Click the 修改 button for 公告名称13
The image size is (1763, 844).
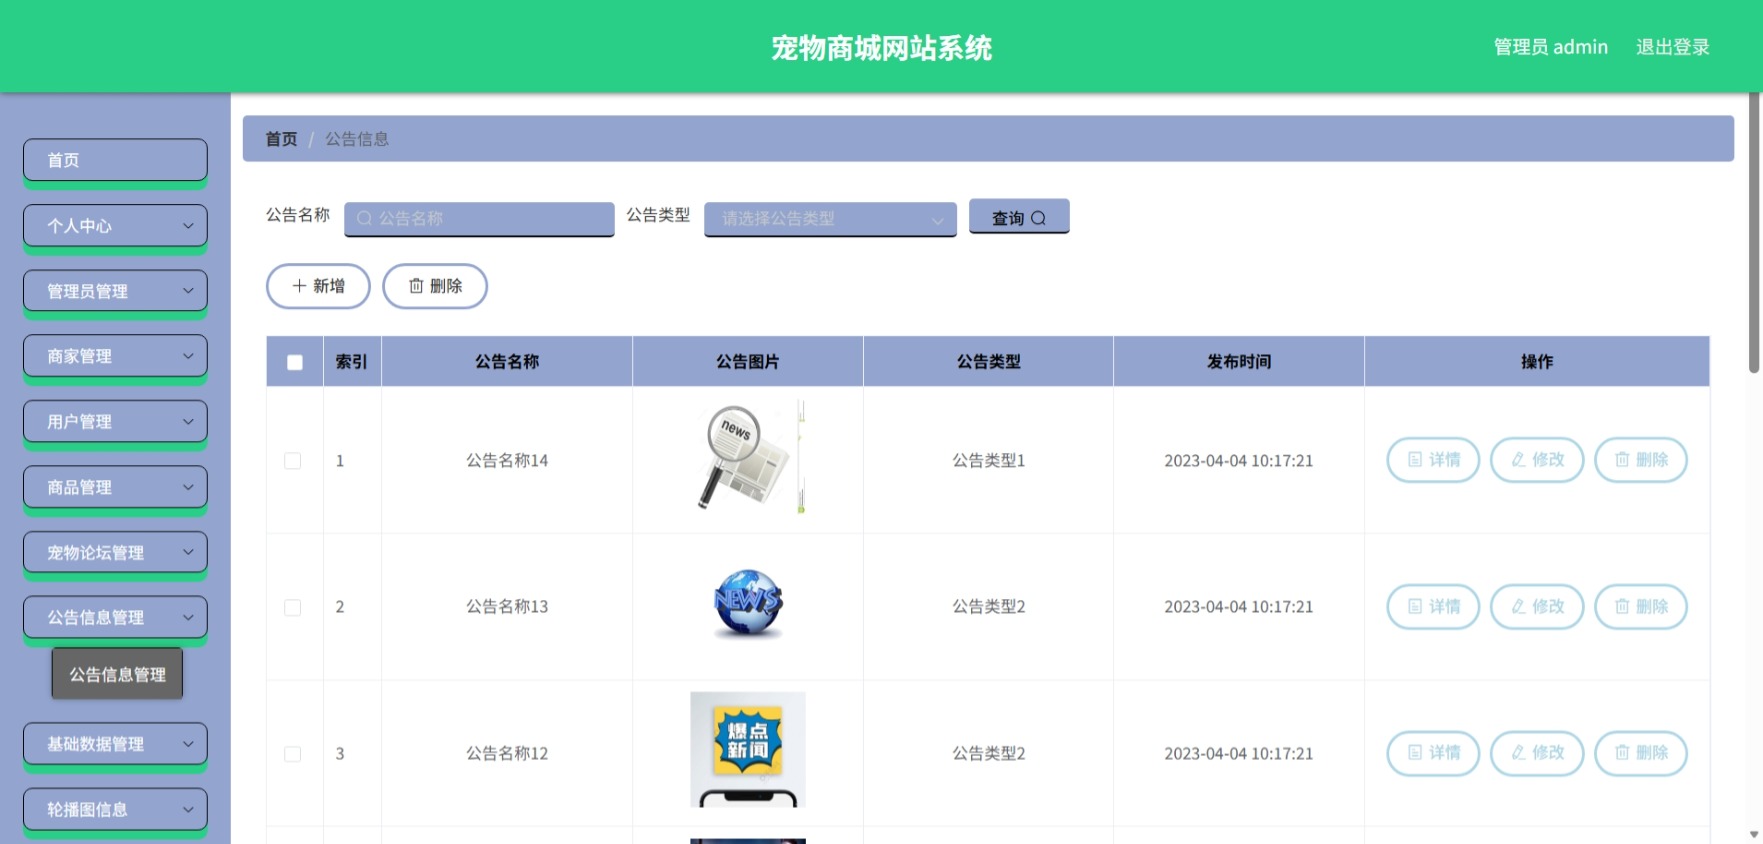[1537, 606]
